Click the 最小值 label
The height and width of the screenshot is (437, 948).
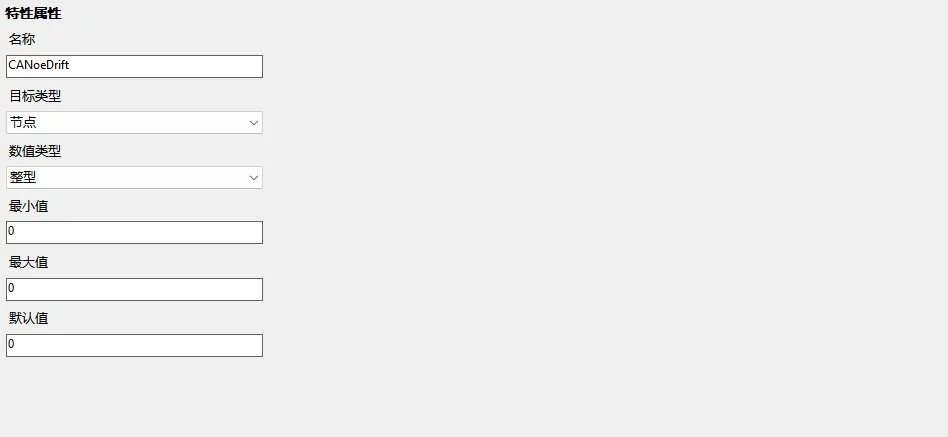tap(29, 206)
